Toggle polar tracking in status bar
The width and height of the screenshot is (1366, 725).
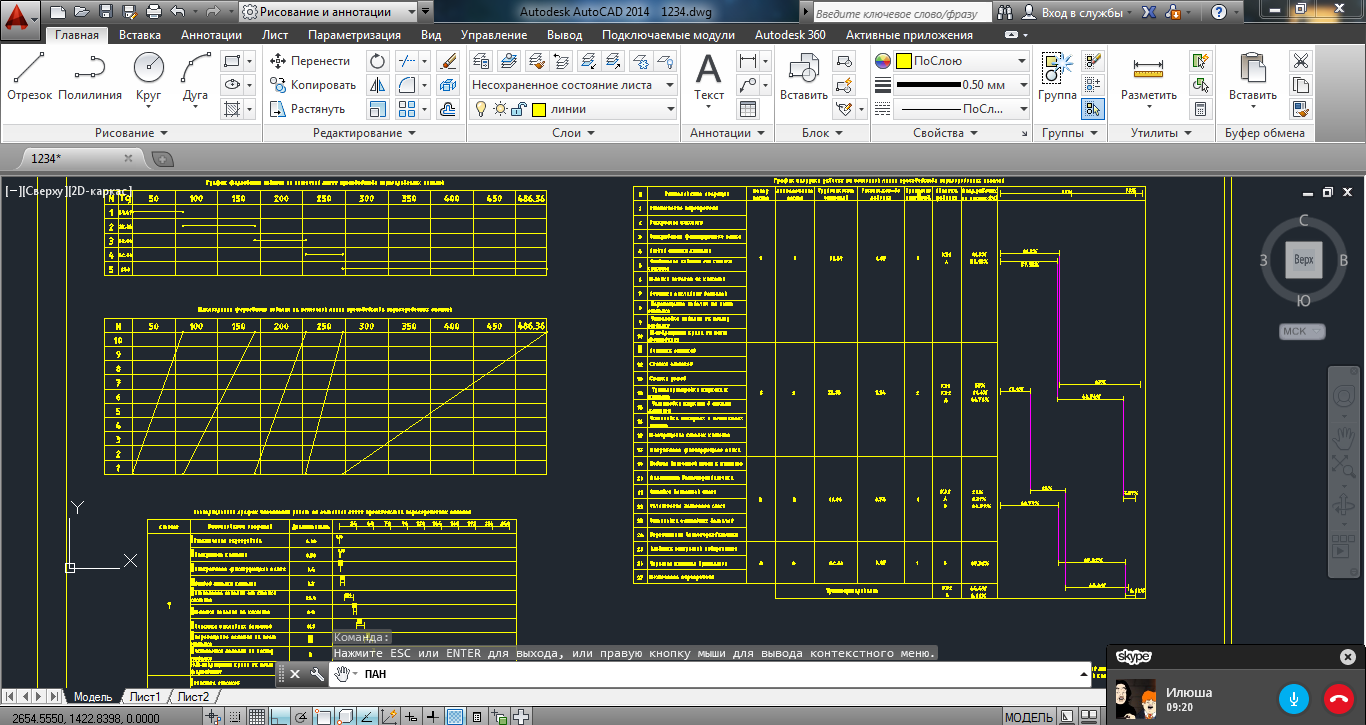[300, 717]
